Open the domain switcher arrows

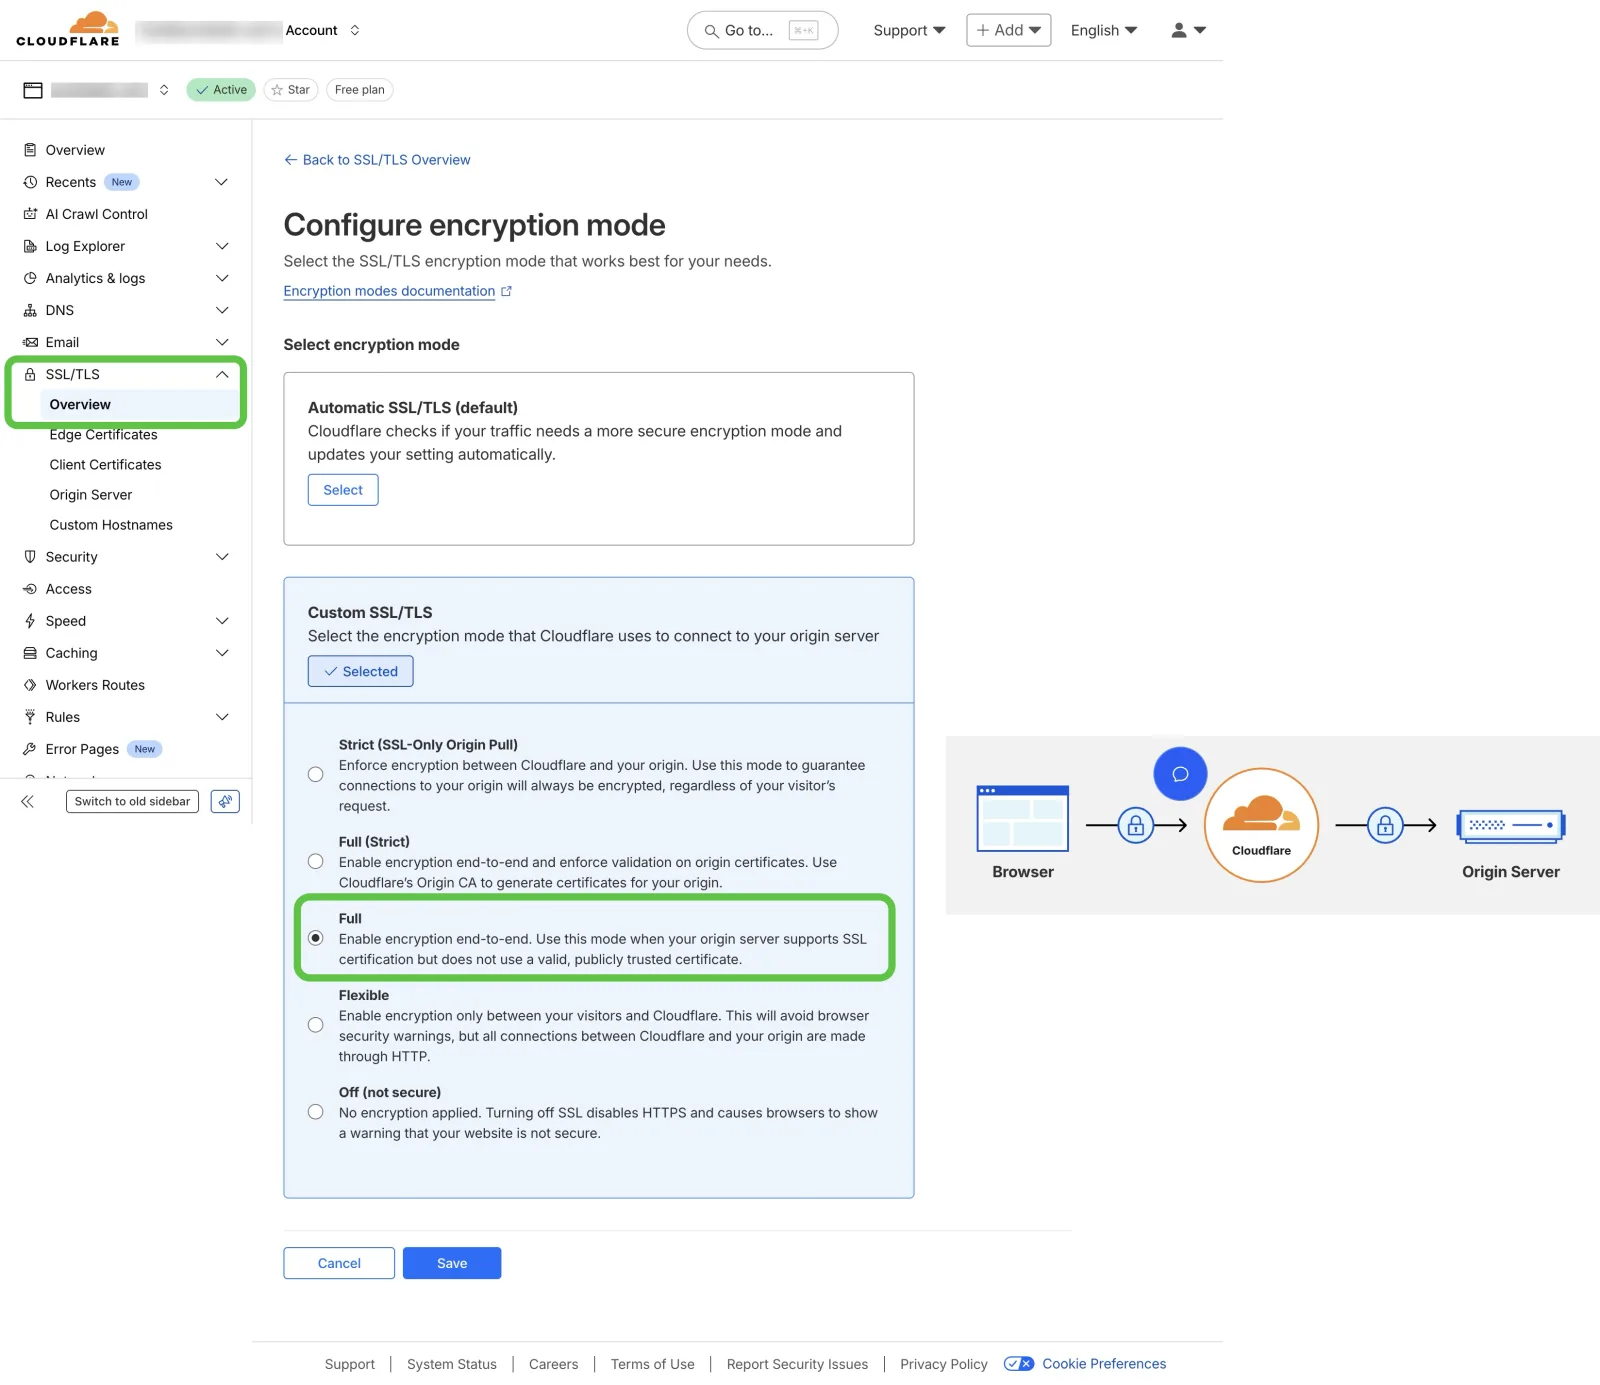click(164, 90)
